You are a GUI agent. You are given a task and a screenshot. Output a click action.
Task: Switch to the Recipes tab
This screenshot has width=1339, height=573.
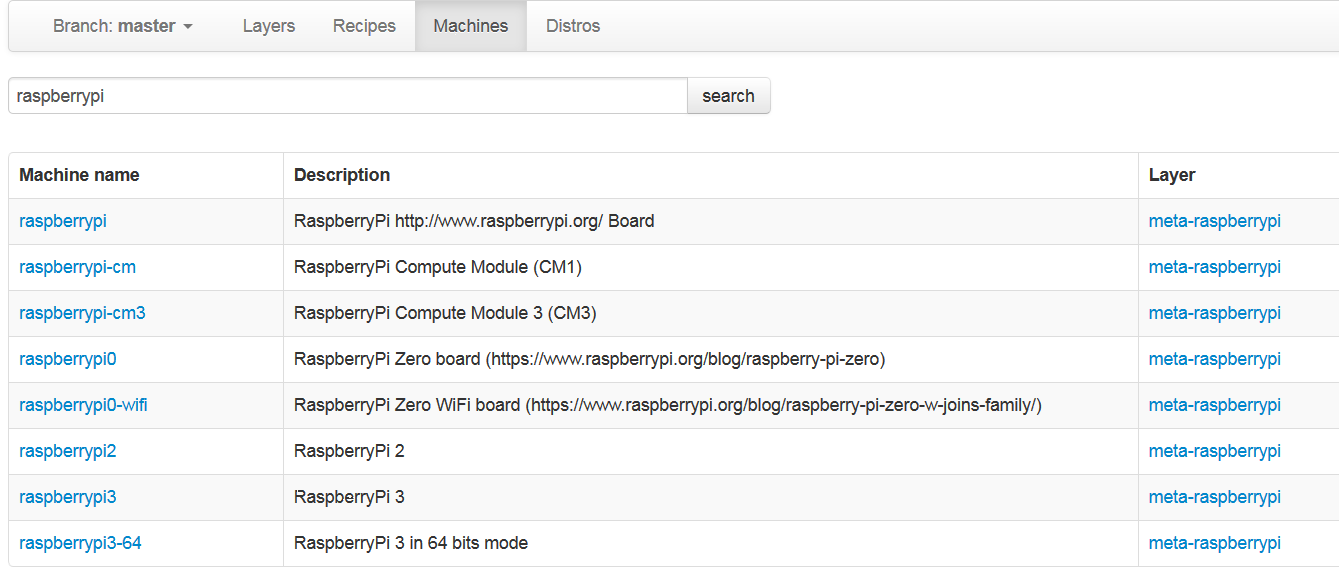364,26
